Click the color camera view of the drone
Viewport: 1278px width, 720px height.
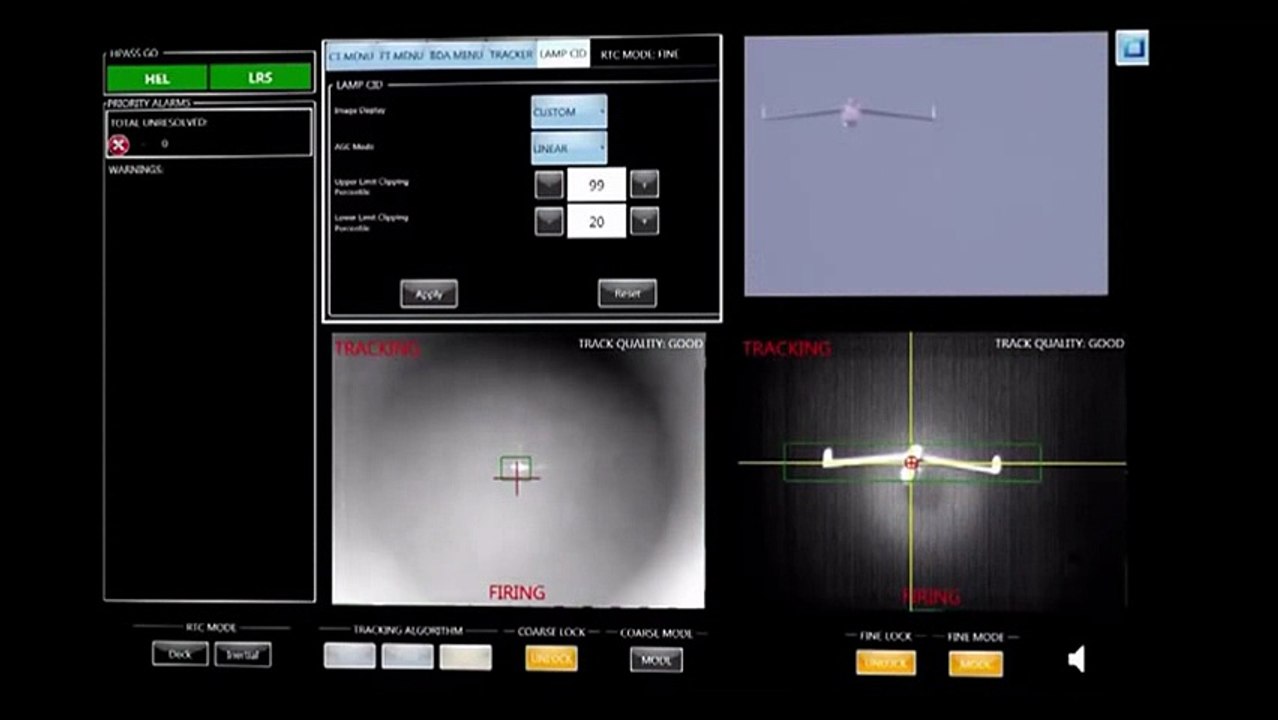coord(926,166)
